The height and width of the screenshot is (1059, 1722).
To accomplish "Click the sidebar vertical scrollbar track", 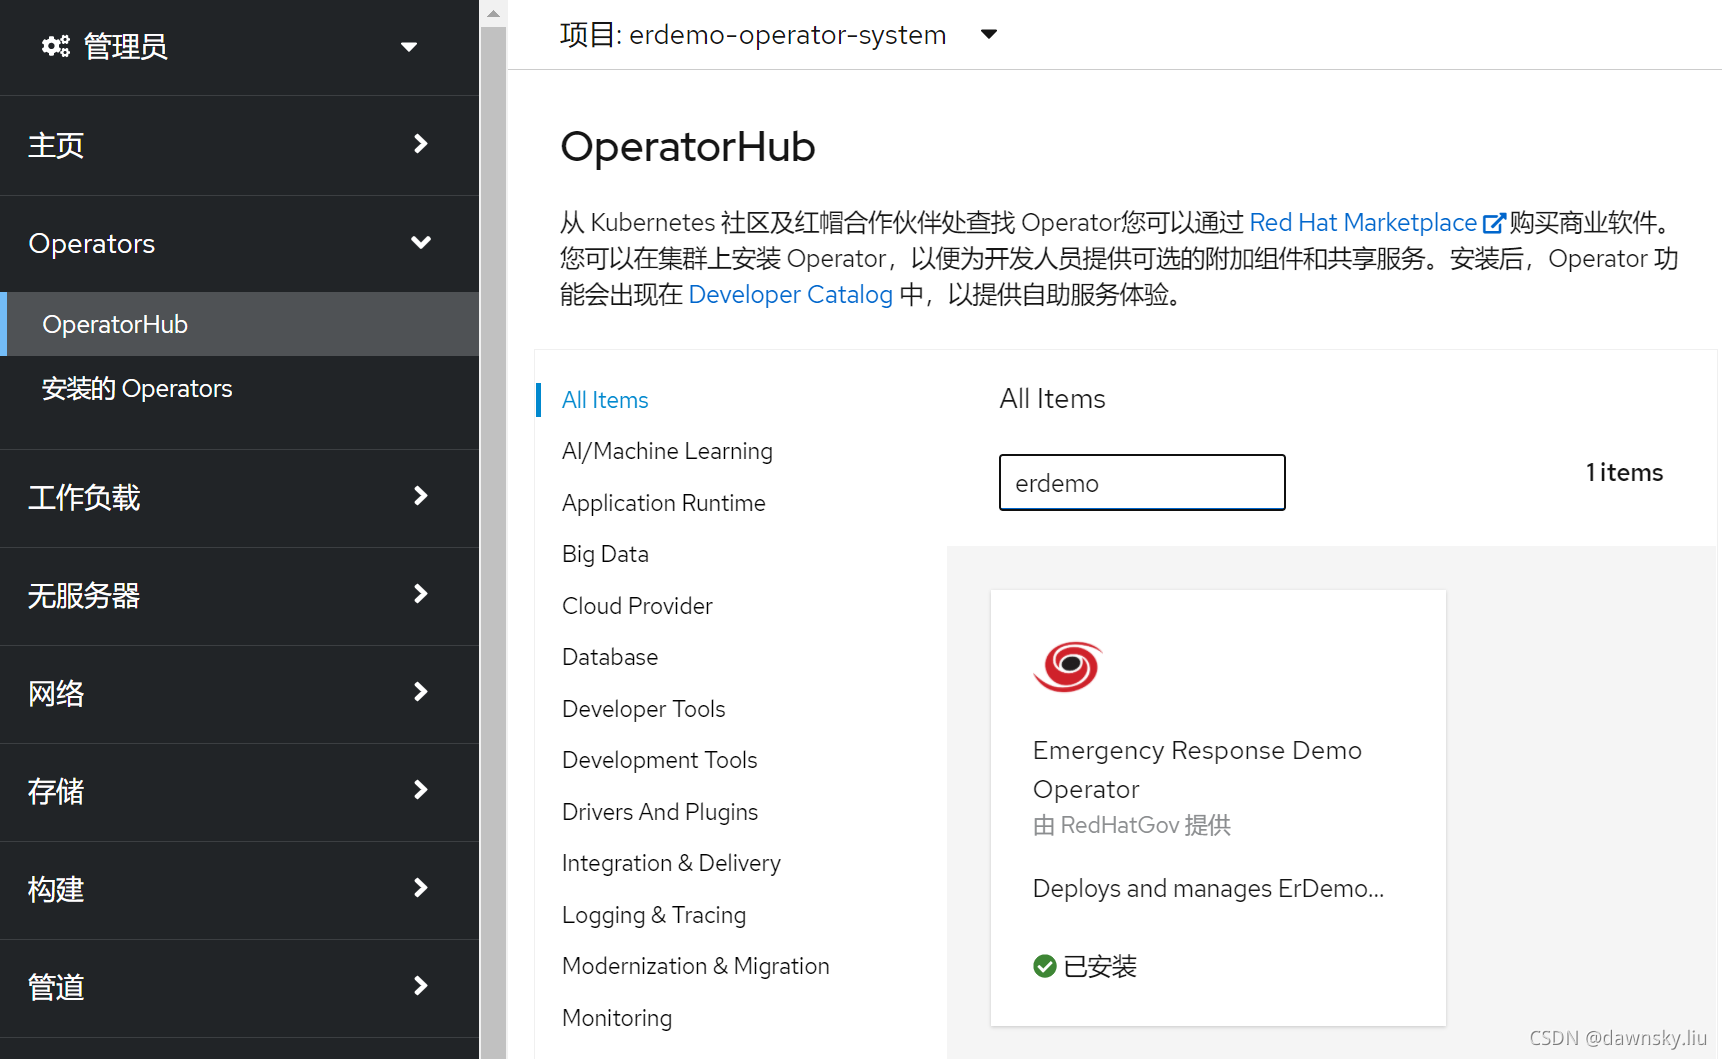I will (x=493, y=543).
